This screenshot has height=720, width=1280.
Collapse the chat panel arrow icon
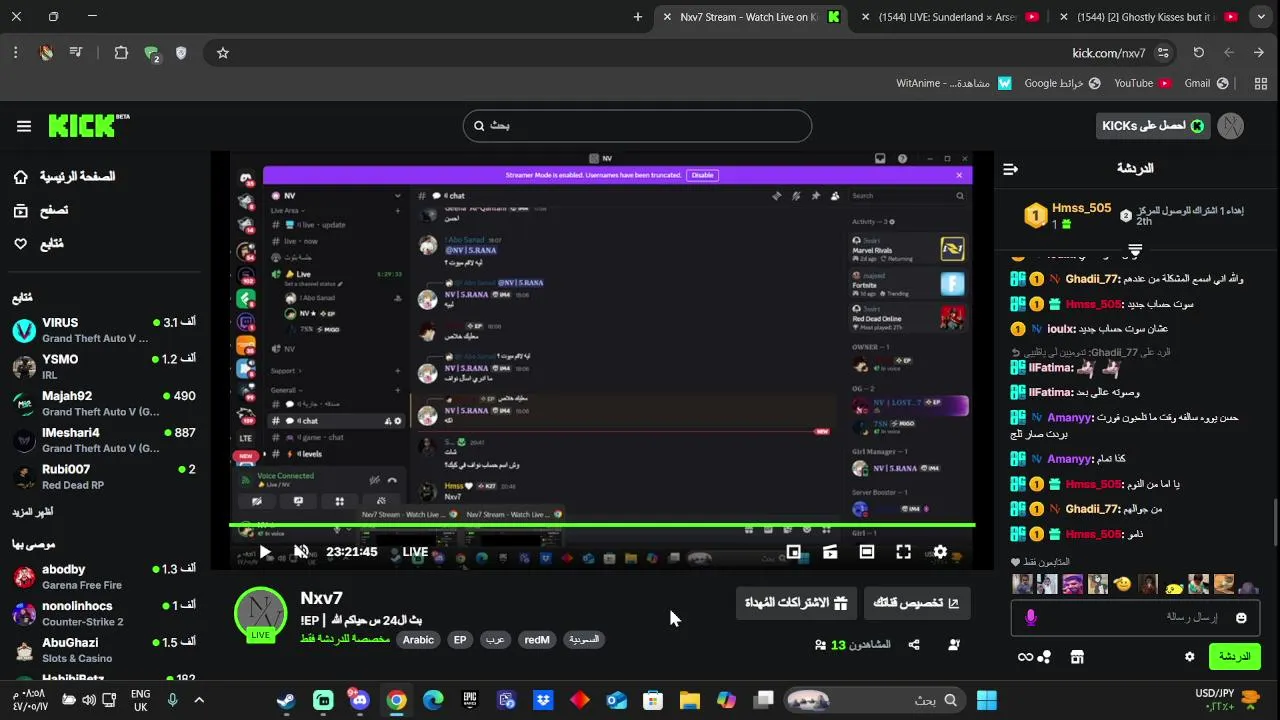tap(1010, 169)
